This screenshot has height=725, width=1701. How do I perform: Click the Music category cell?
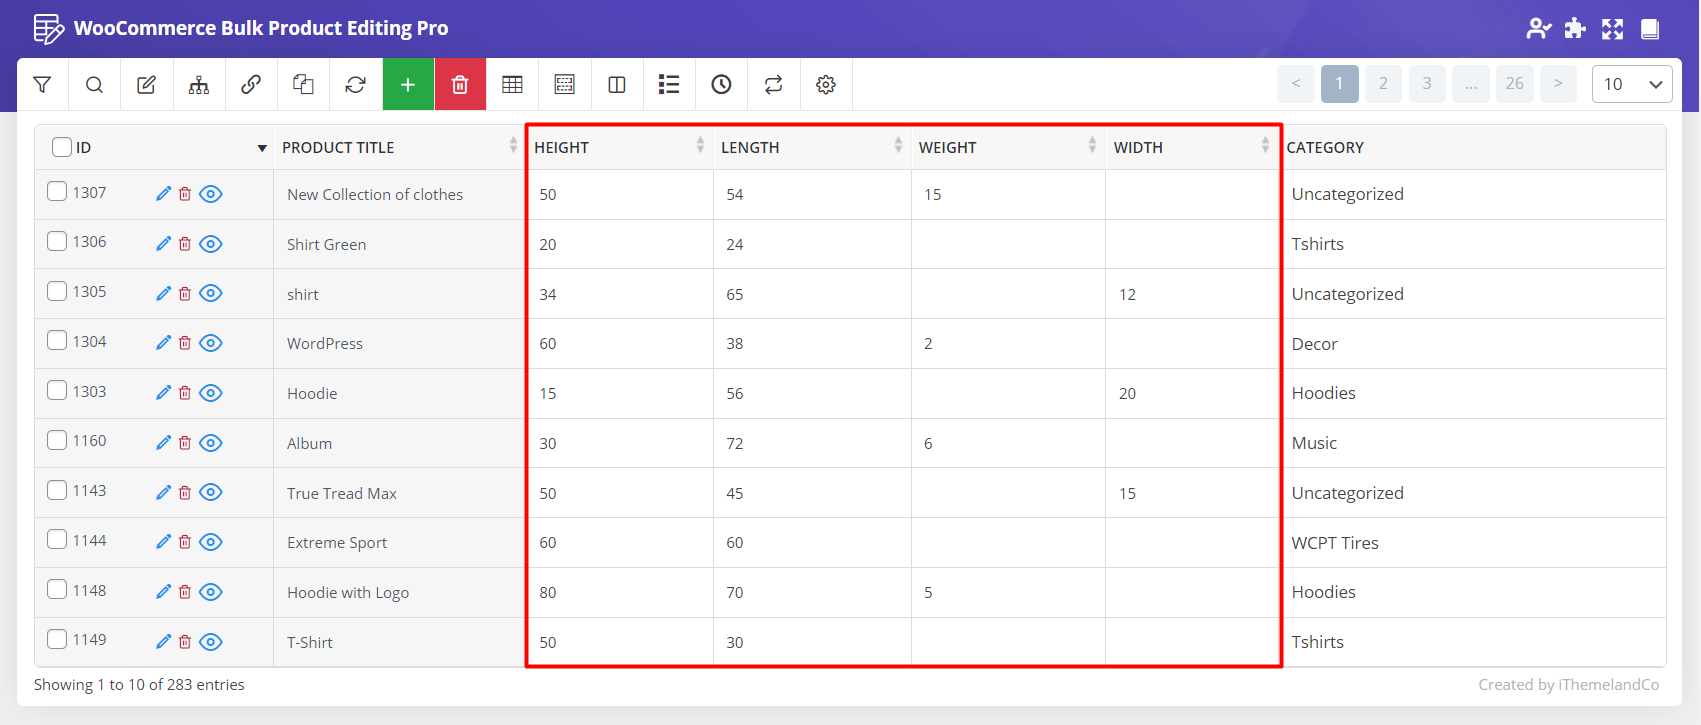pyautogui.click(x=1474, y=443)
